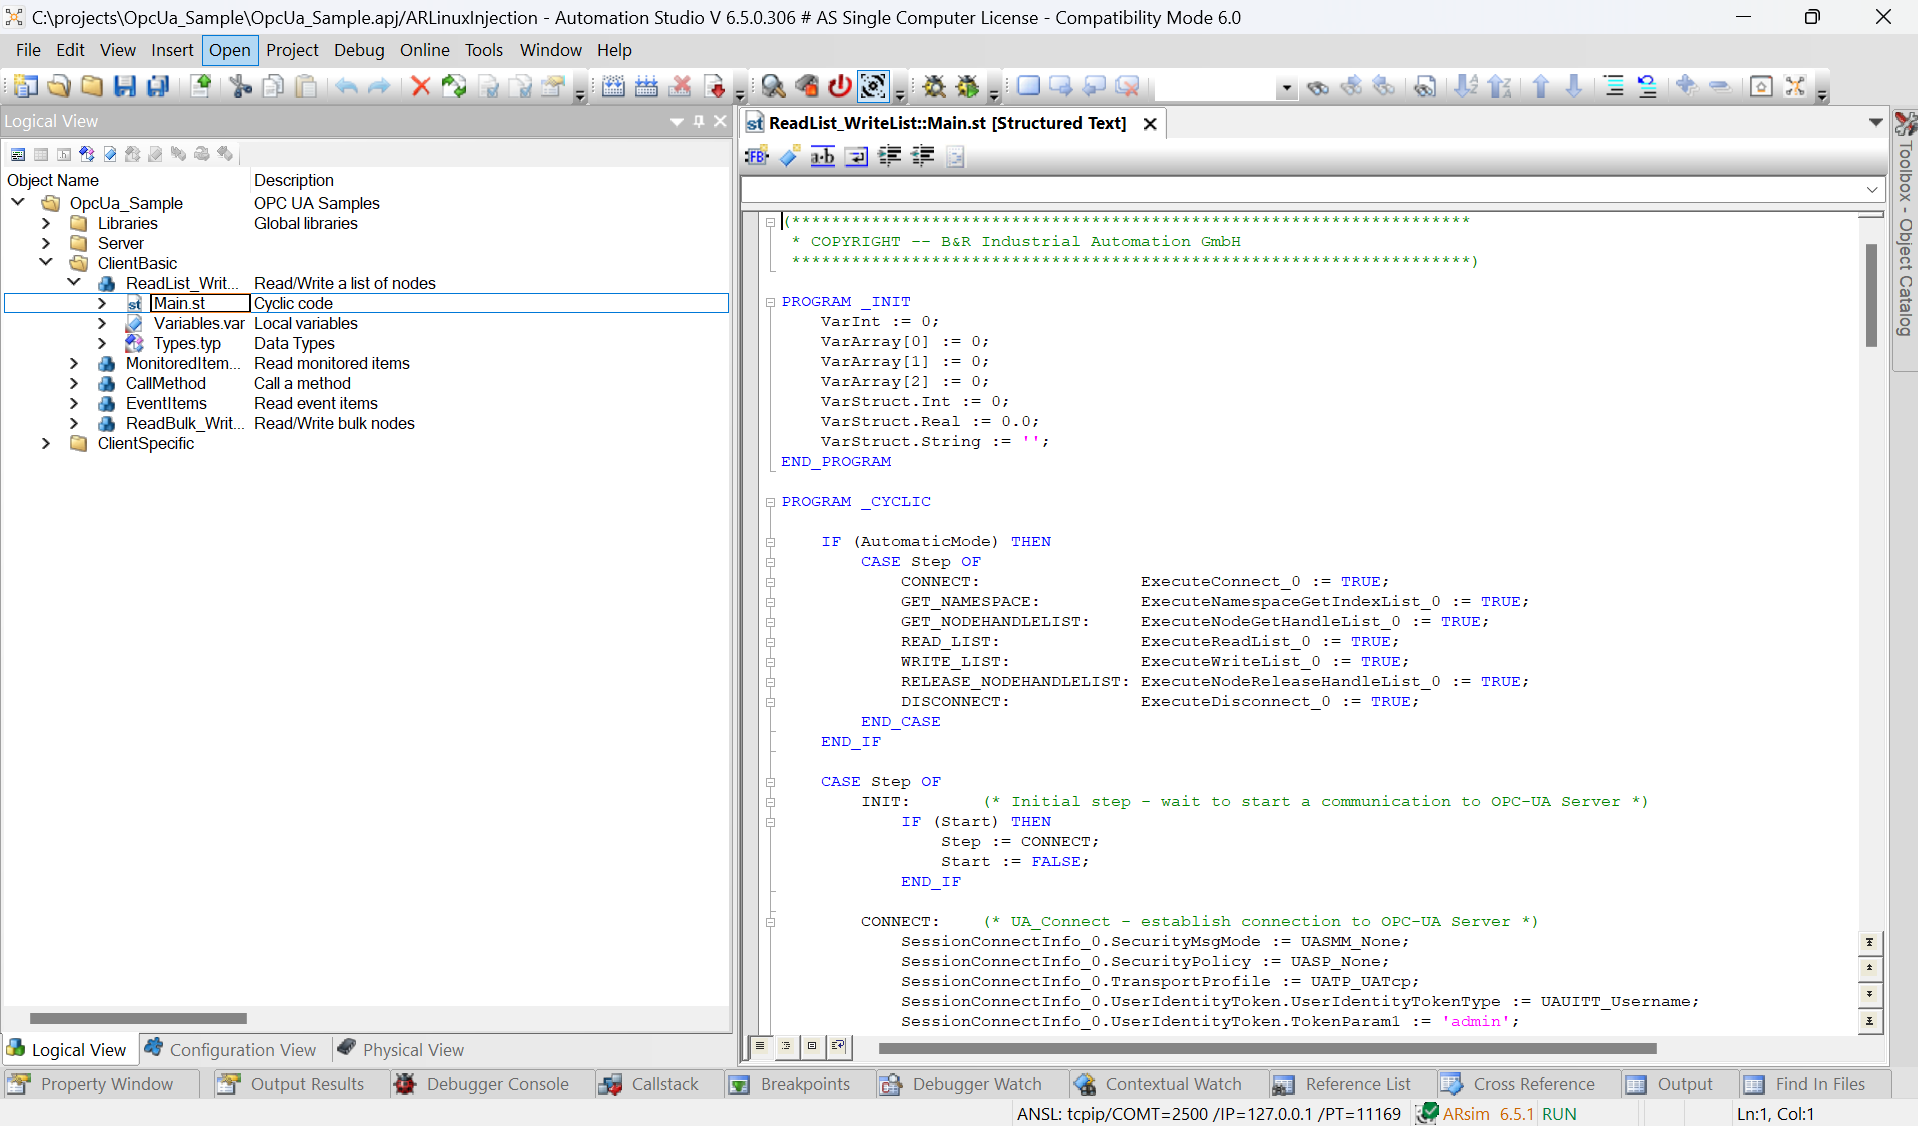
Task: Click the a·b rename icon in editor toolbar
Action: 823,155
